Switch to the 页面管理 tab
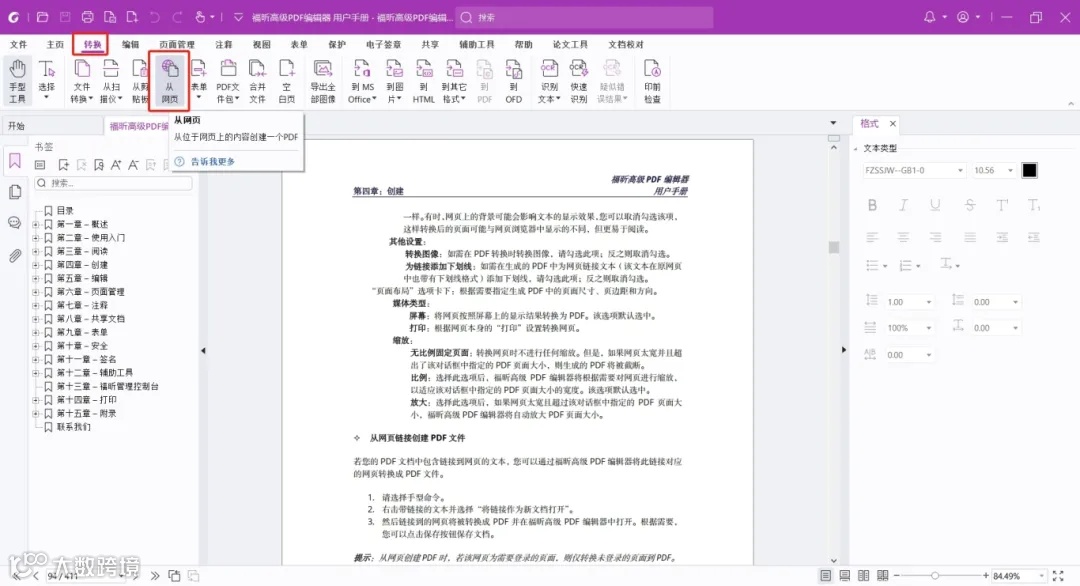 177,44
